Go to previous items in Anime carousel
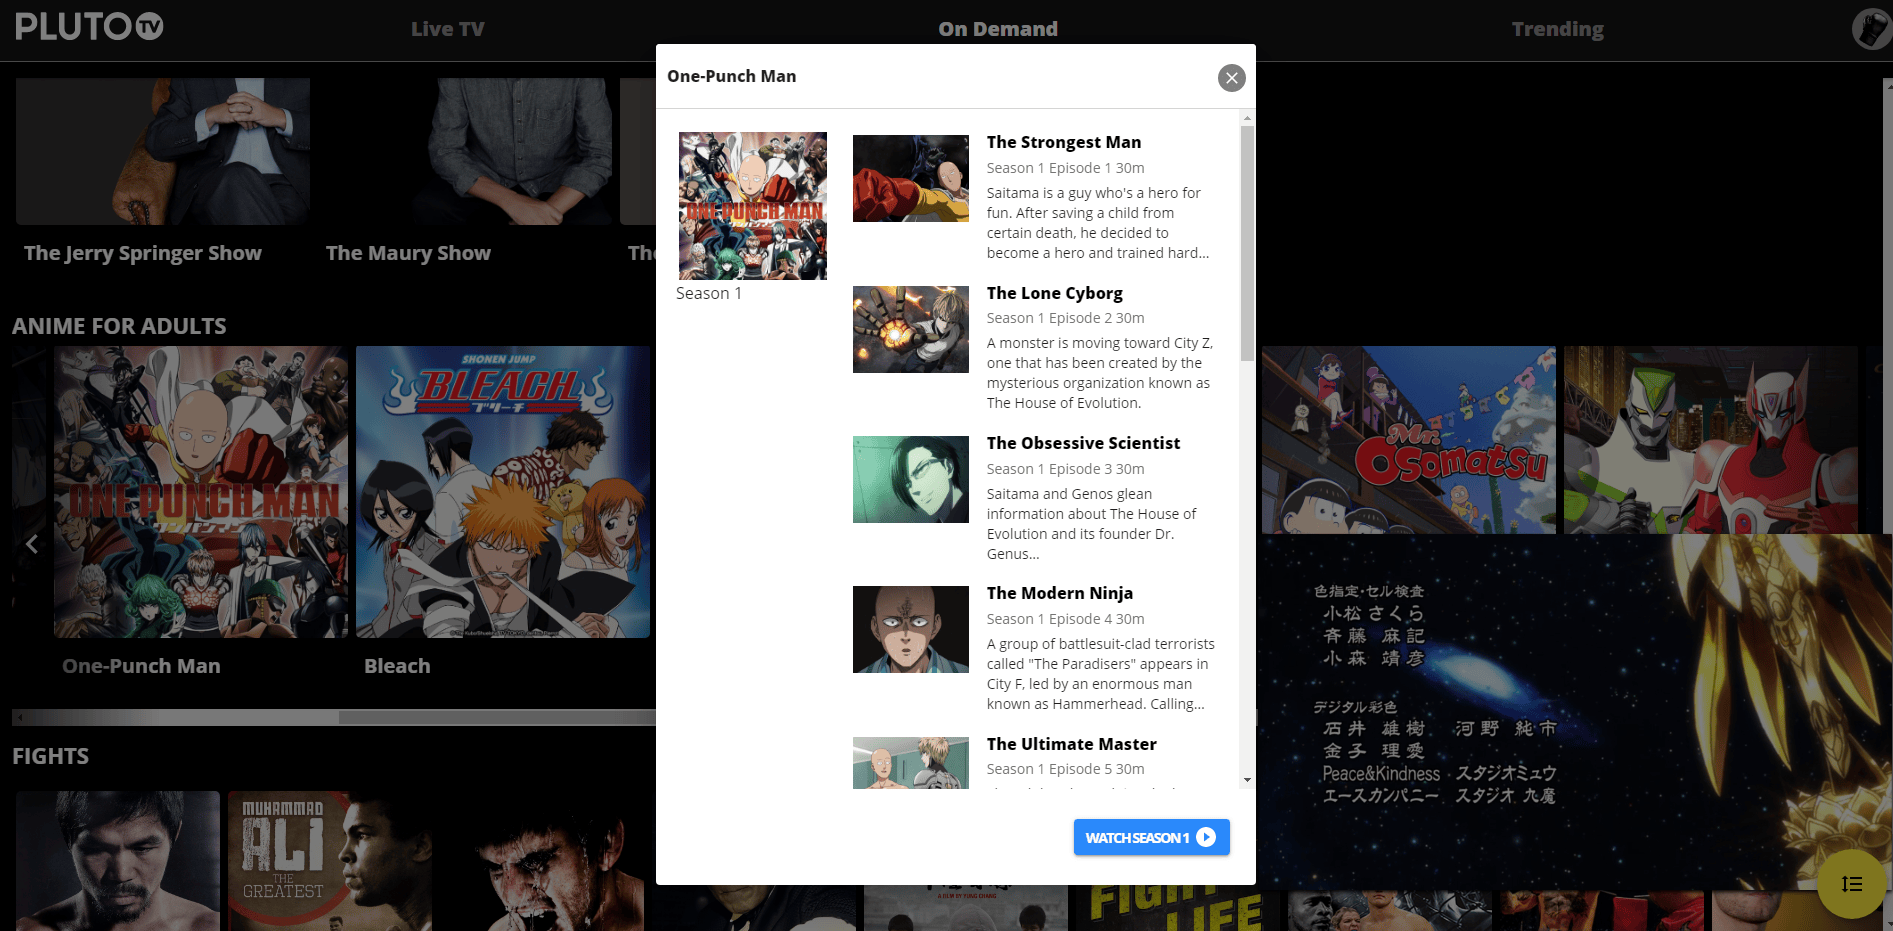 point(32,544)
